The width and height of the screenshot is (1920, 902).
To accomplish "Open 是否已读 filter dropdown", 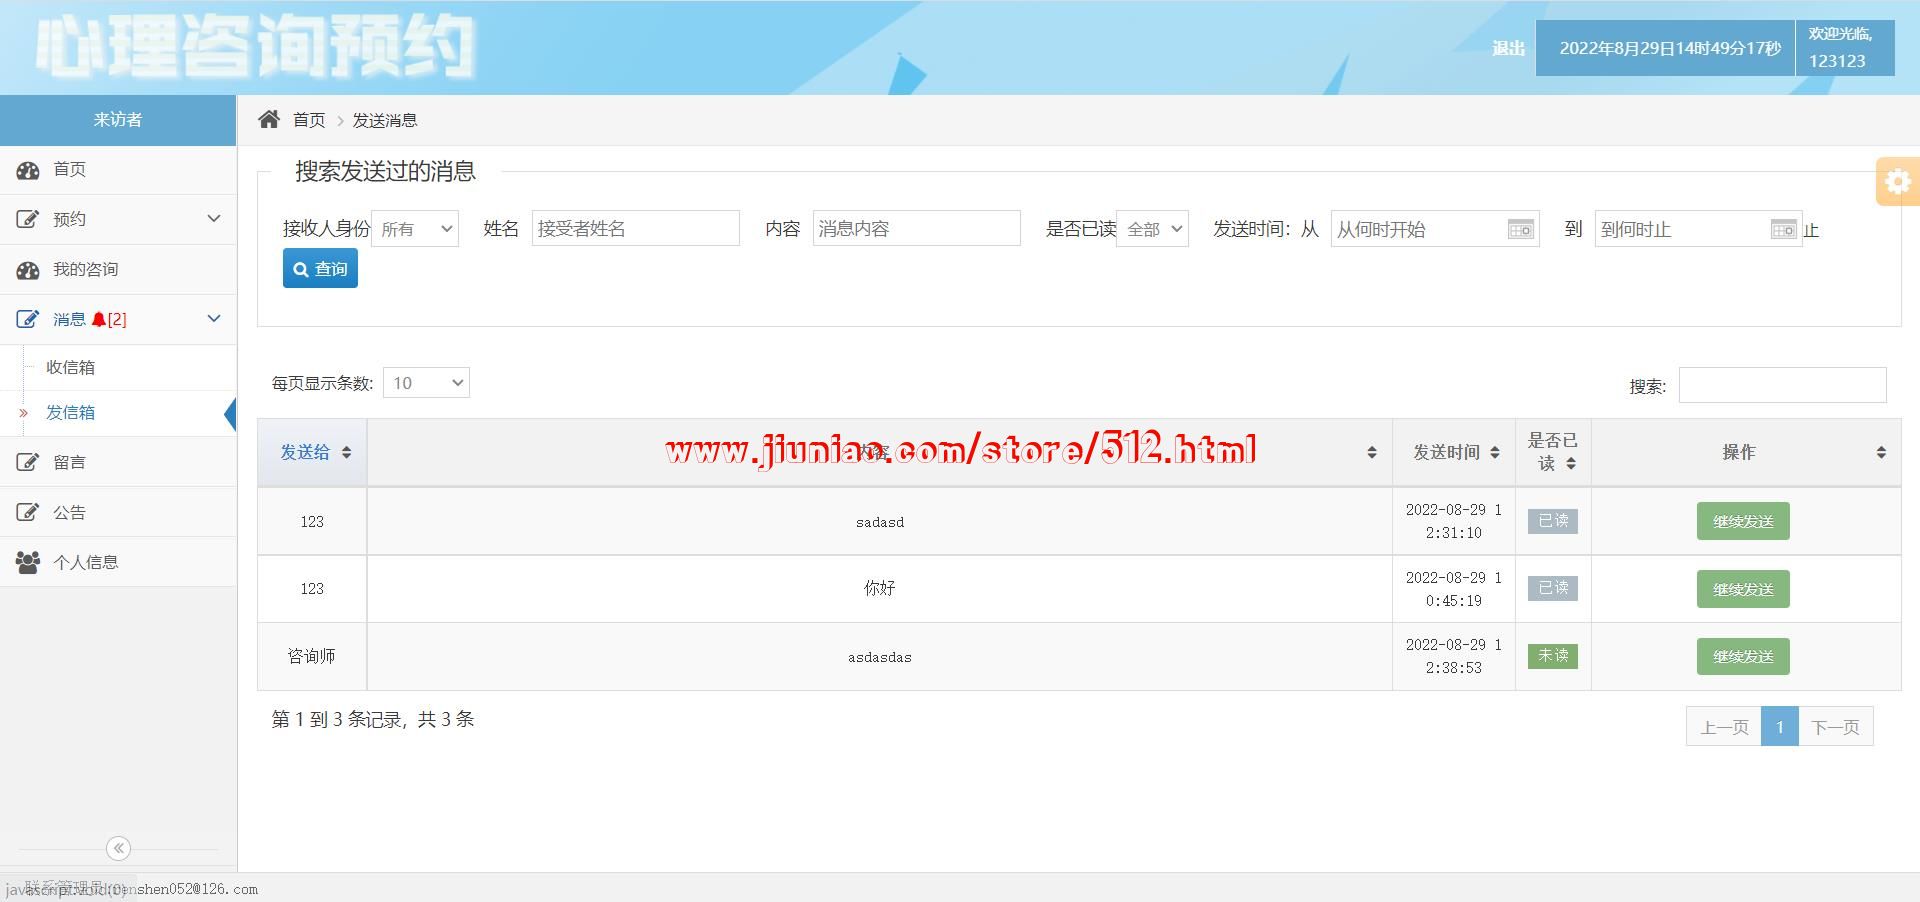I will click(x=1152, y=229).
